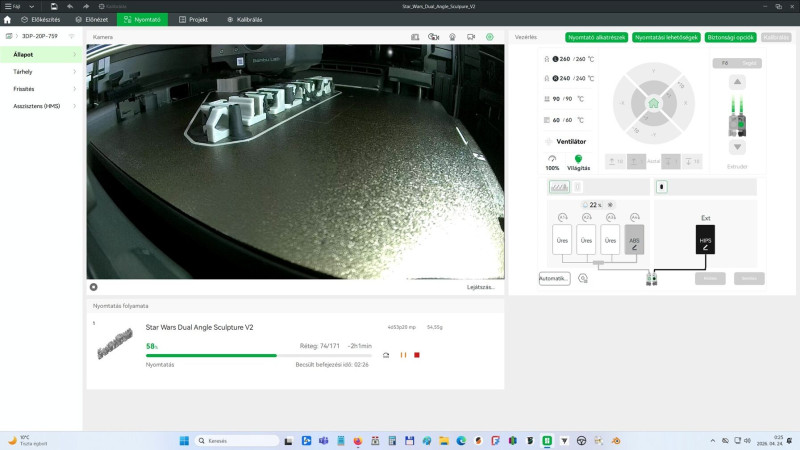Open the home screen icon
800x450 pixels.
coord(7,19)
